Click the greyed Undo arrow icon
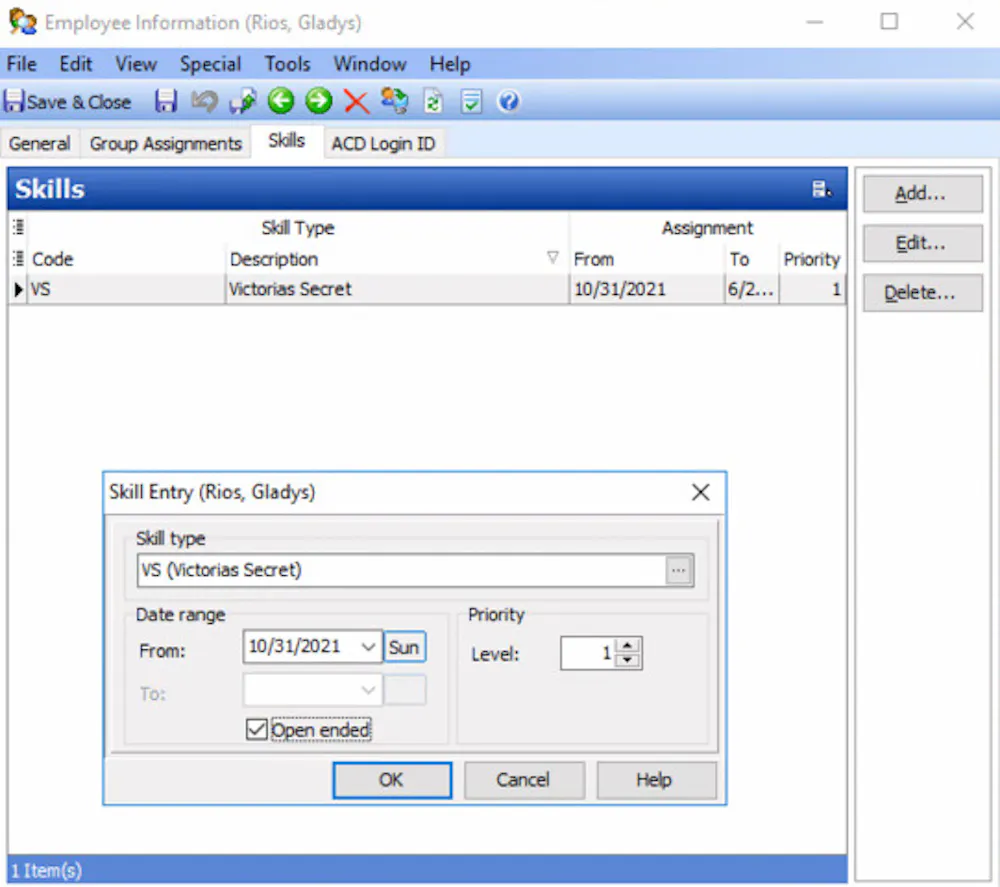 tap(204, 101)
